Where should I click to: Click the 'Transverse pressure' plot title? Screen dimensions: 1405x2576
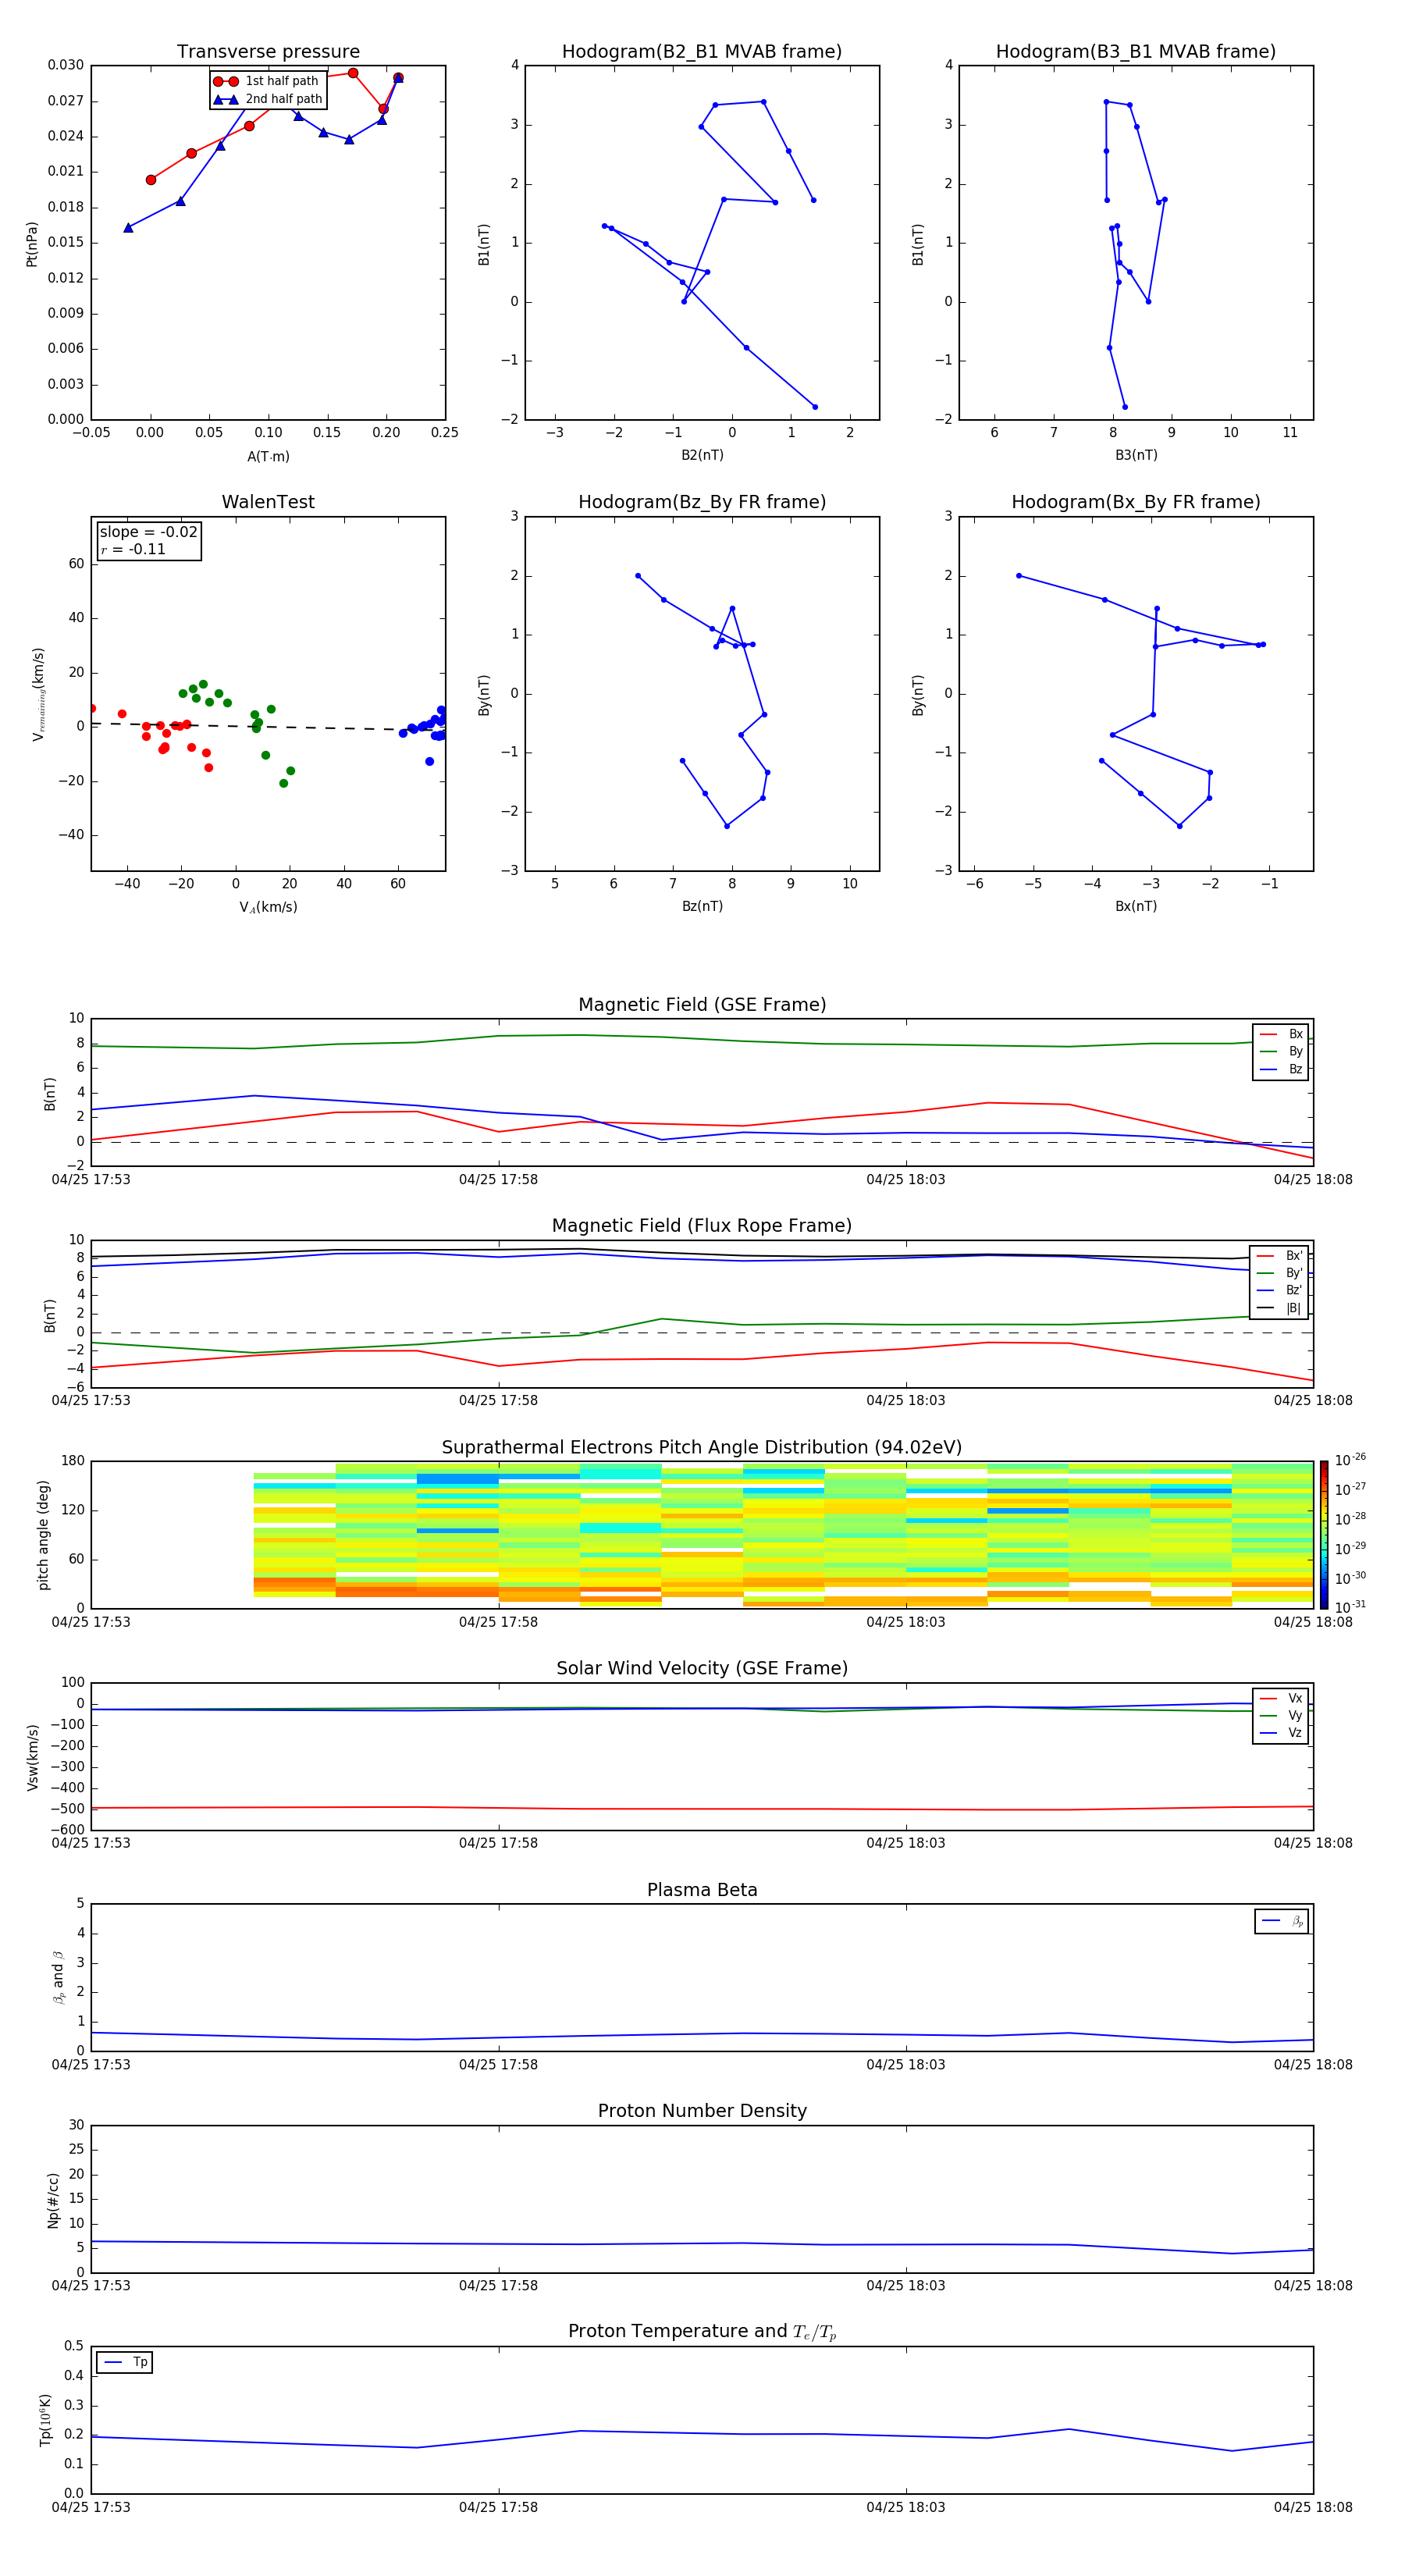pyautogui.click(x=268, y=52)
